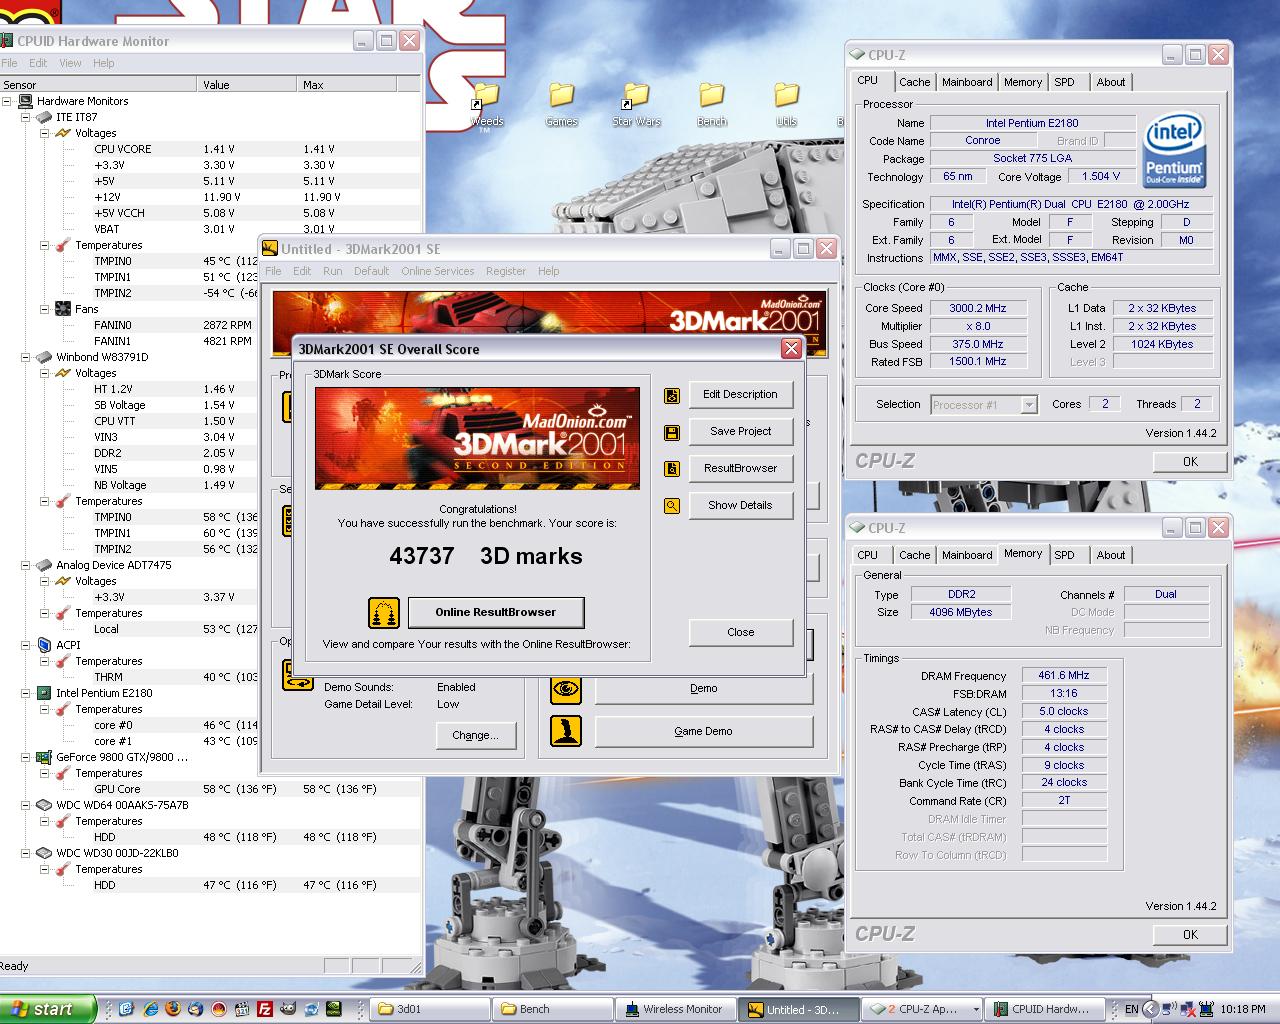
Task: Click the Show Details magnifier icon
Action: click(672, 506)
